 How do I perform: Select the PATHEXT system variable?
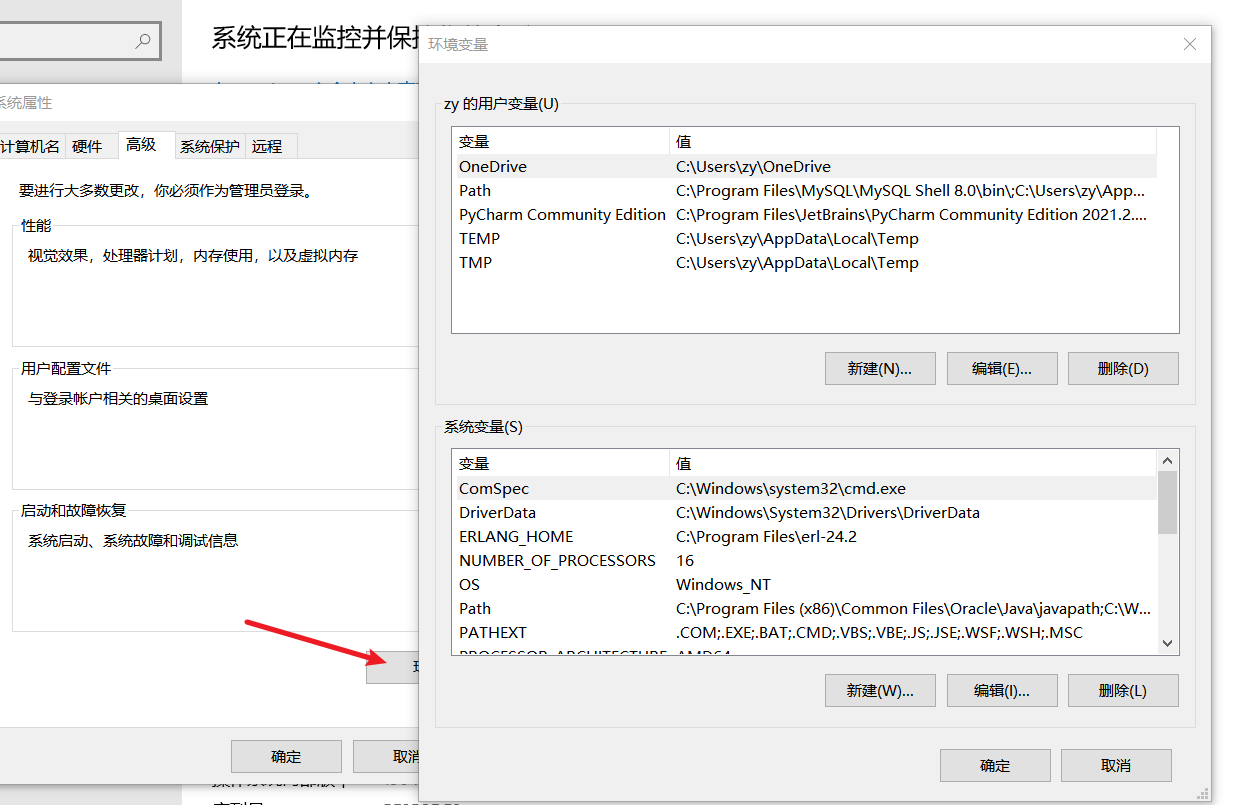[804, 633]
